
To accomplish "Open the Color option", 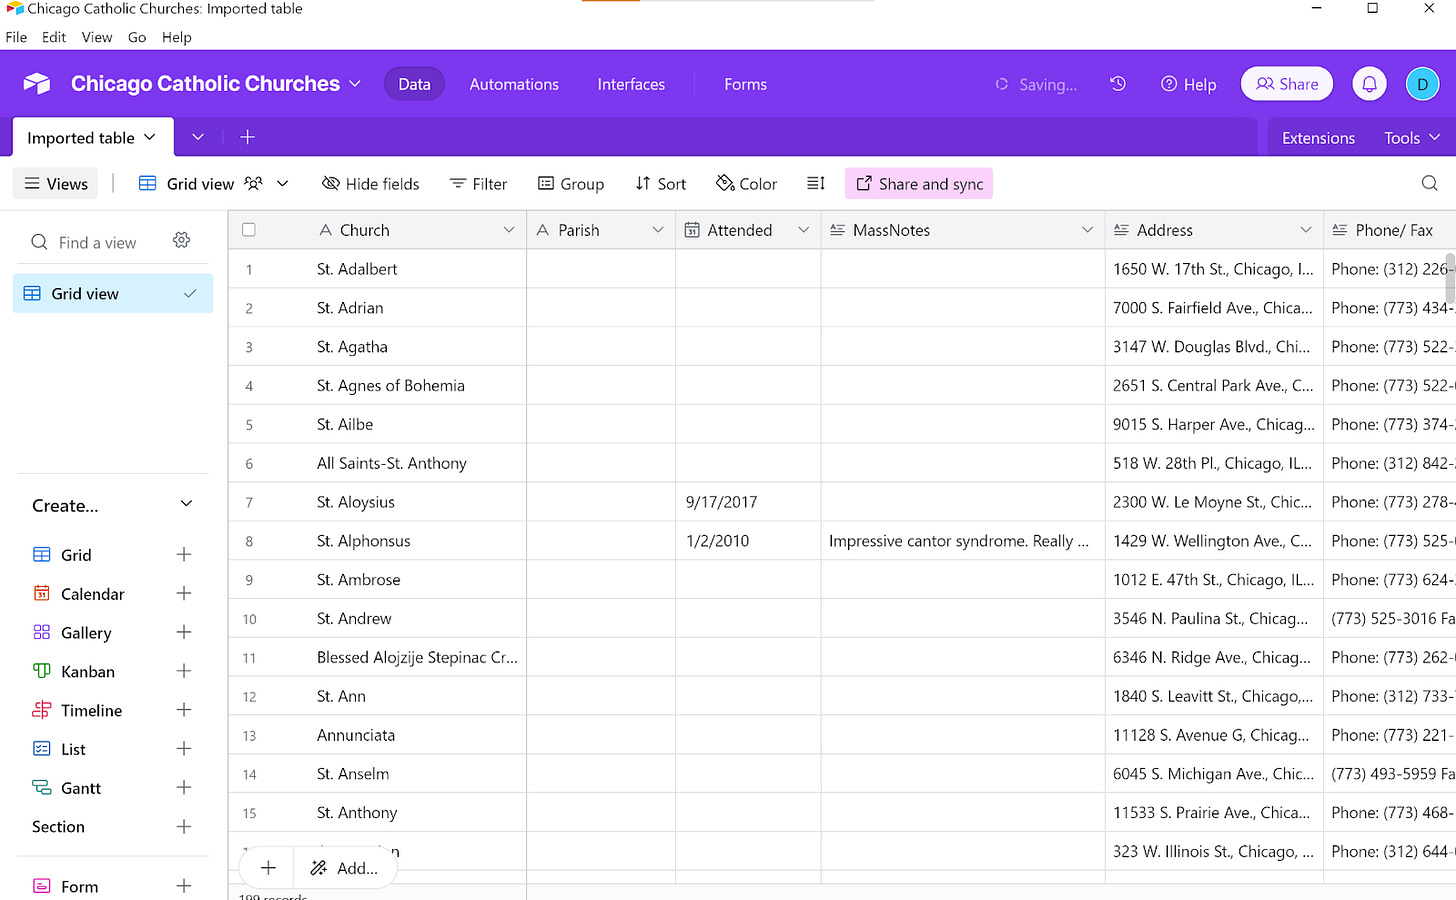I will pyautogui.click(x=747, y=184).
